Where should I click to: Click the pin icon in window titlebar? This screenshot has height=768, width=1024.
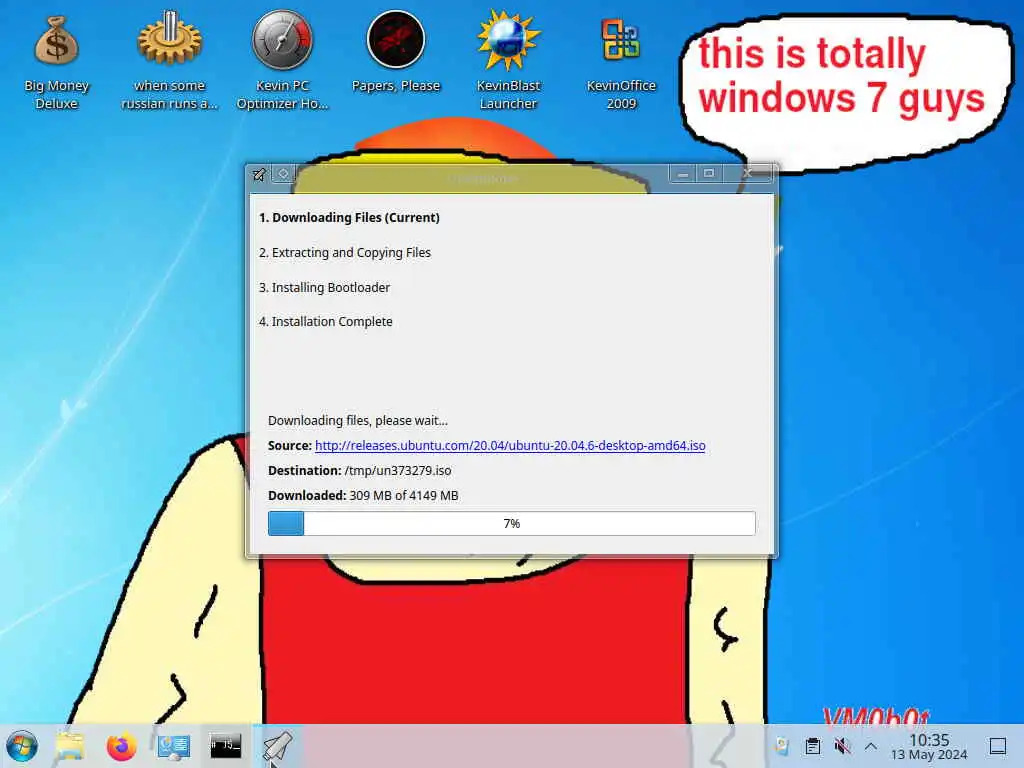tap(259, 174)
